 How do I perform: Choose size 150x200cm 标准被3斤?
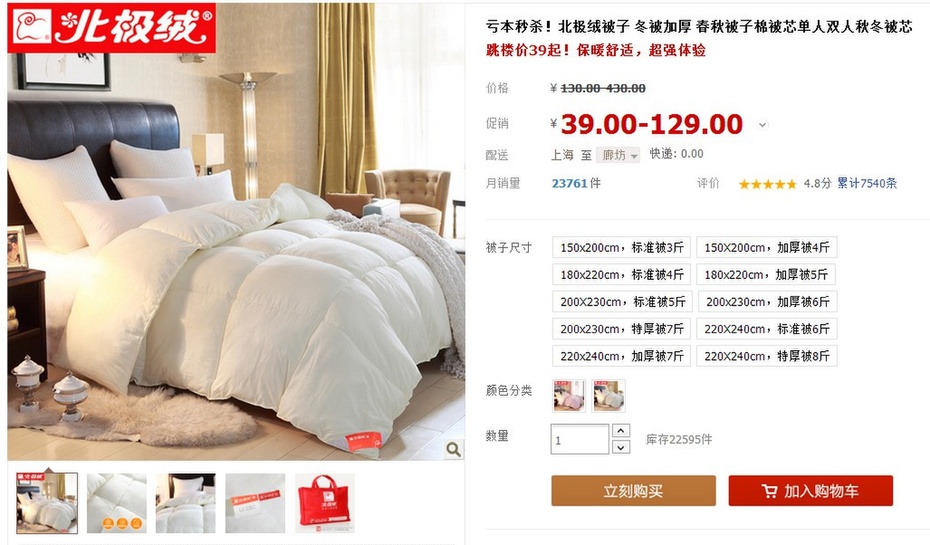tap(622, 247)
